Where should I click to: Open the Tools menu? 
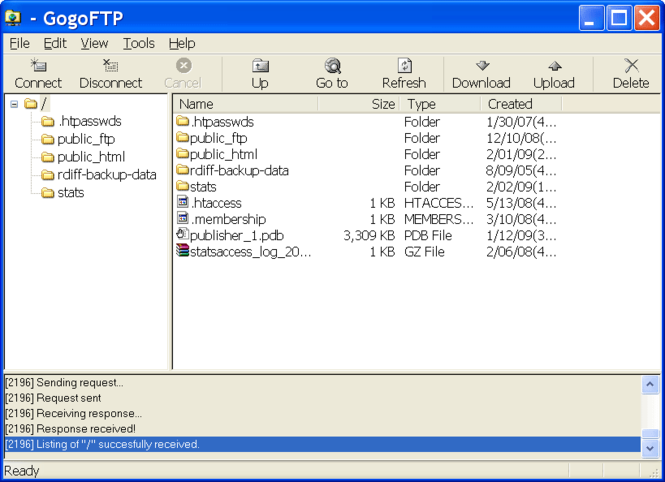click(x=139, y=43)
